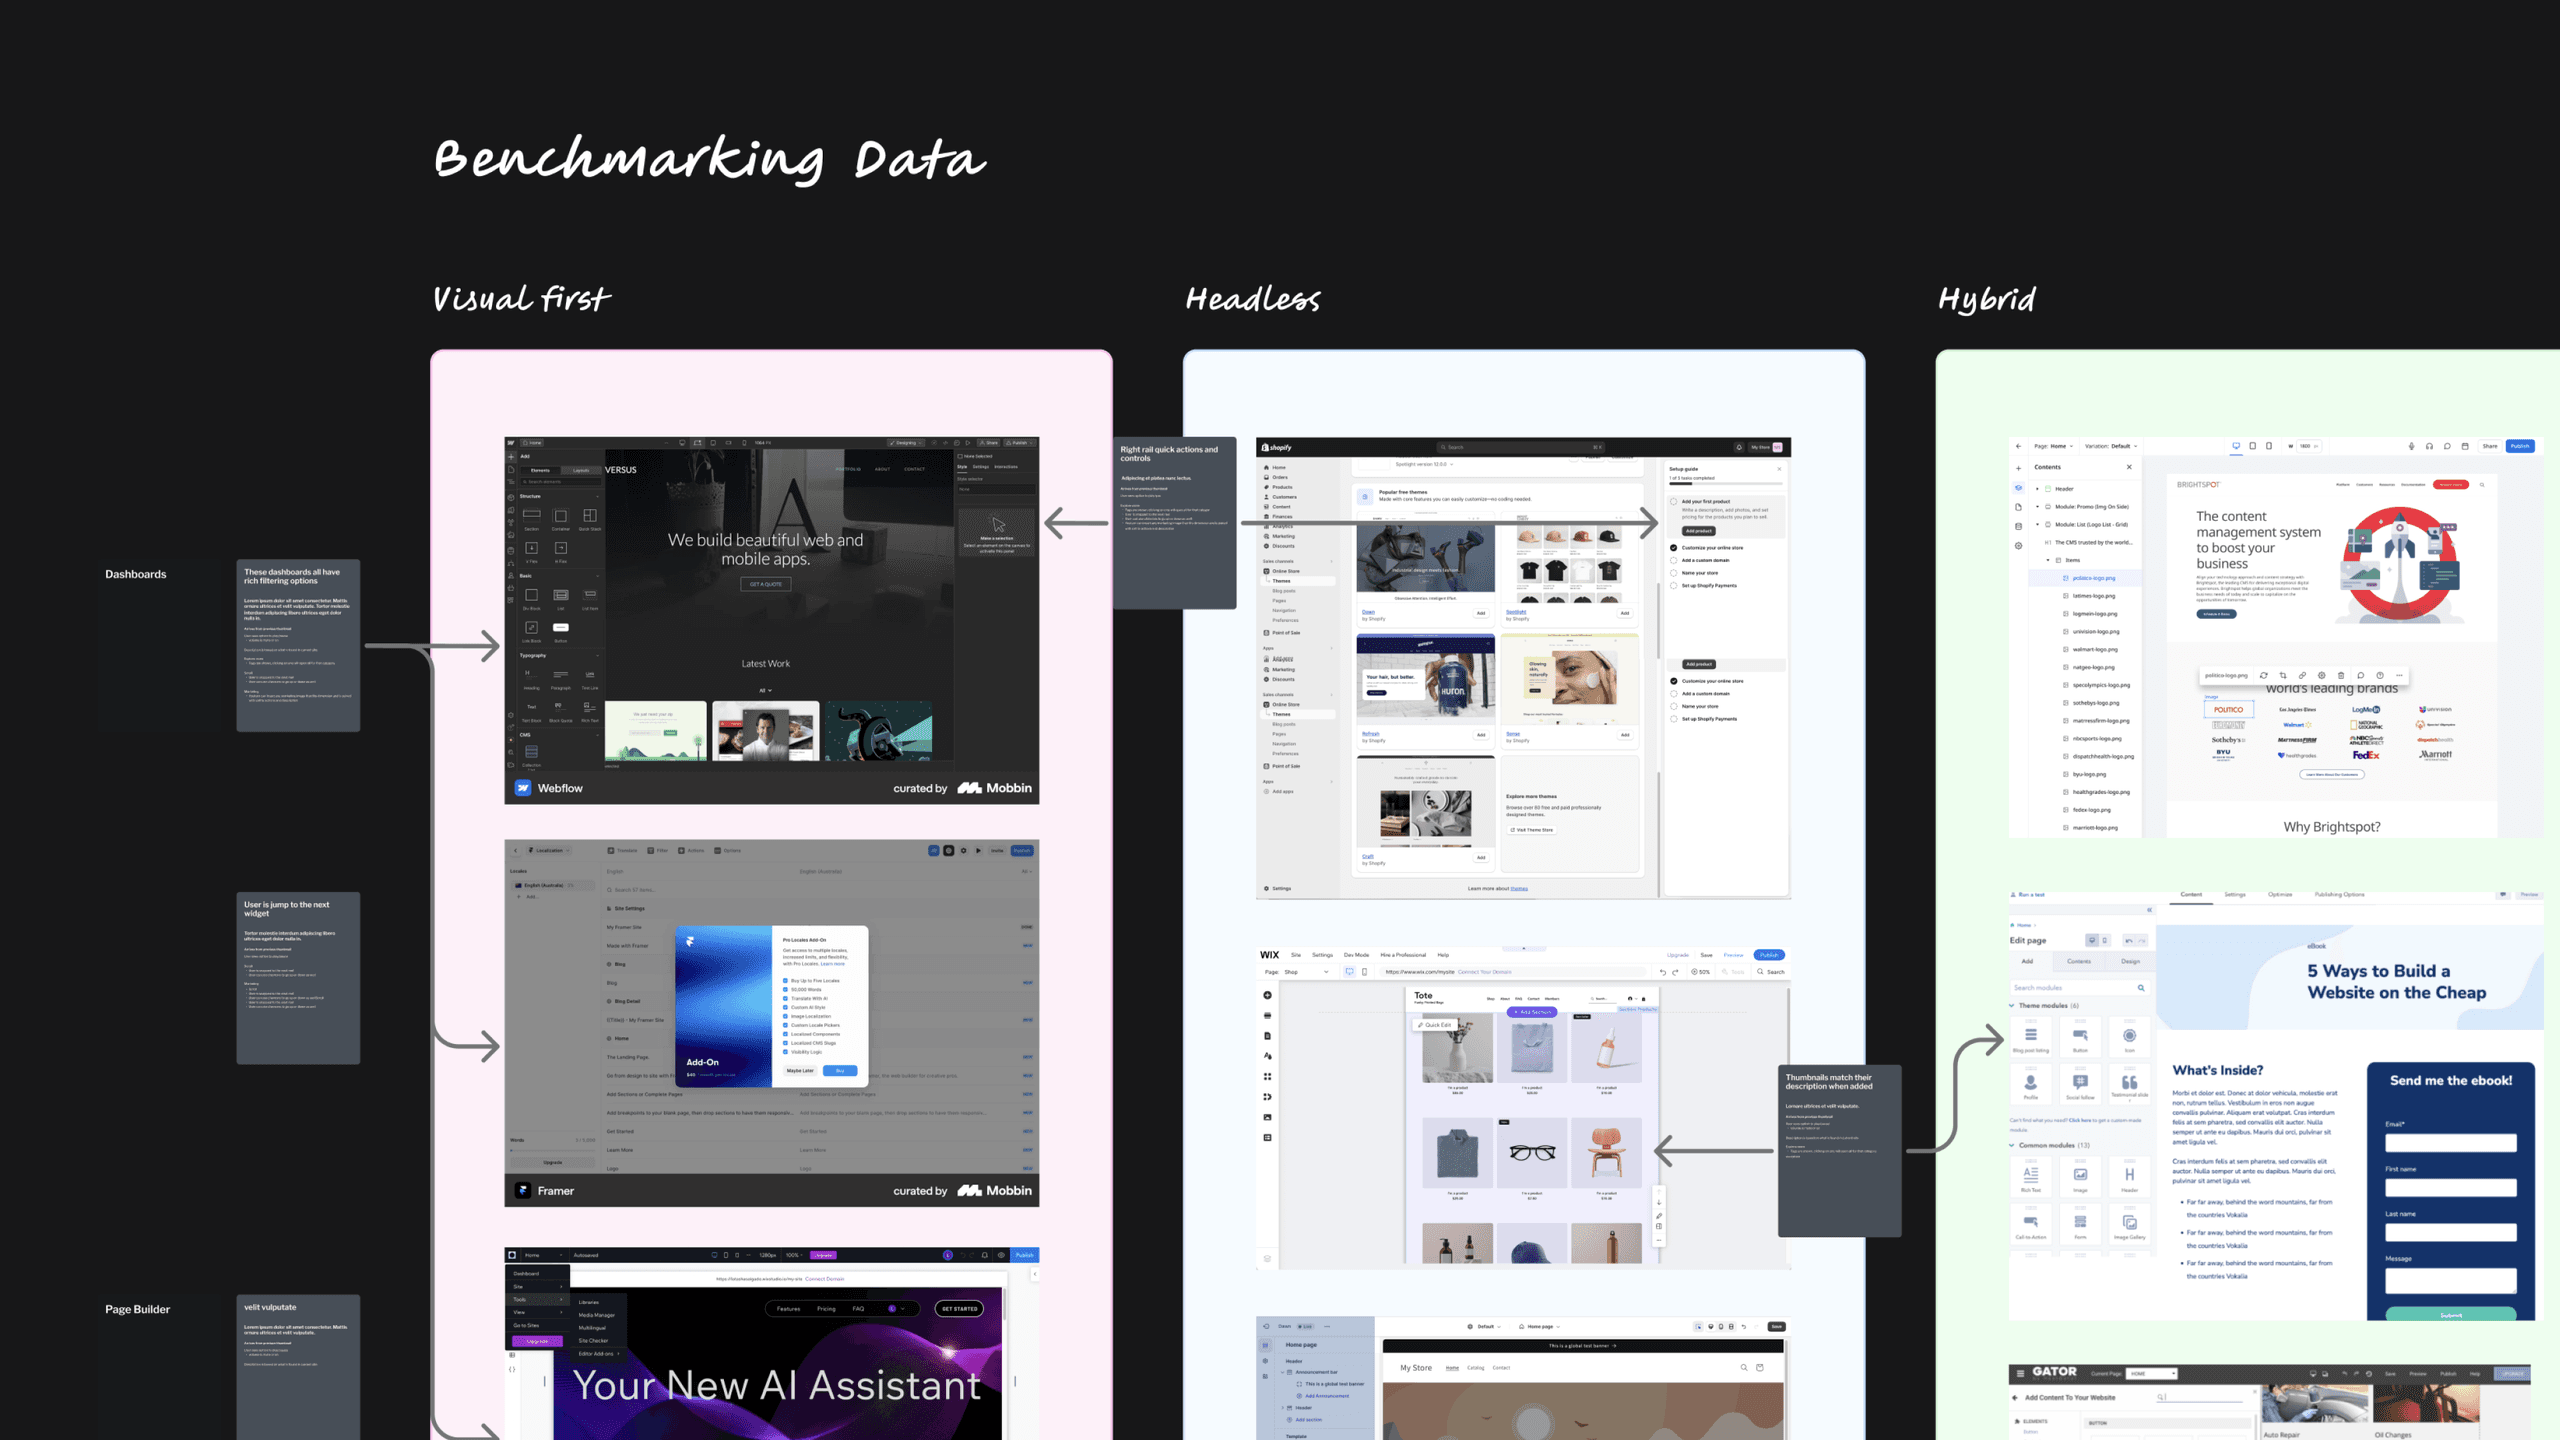
Task: Mark Set up Shopify Payments as complete
Action: pos(1674,585)
